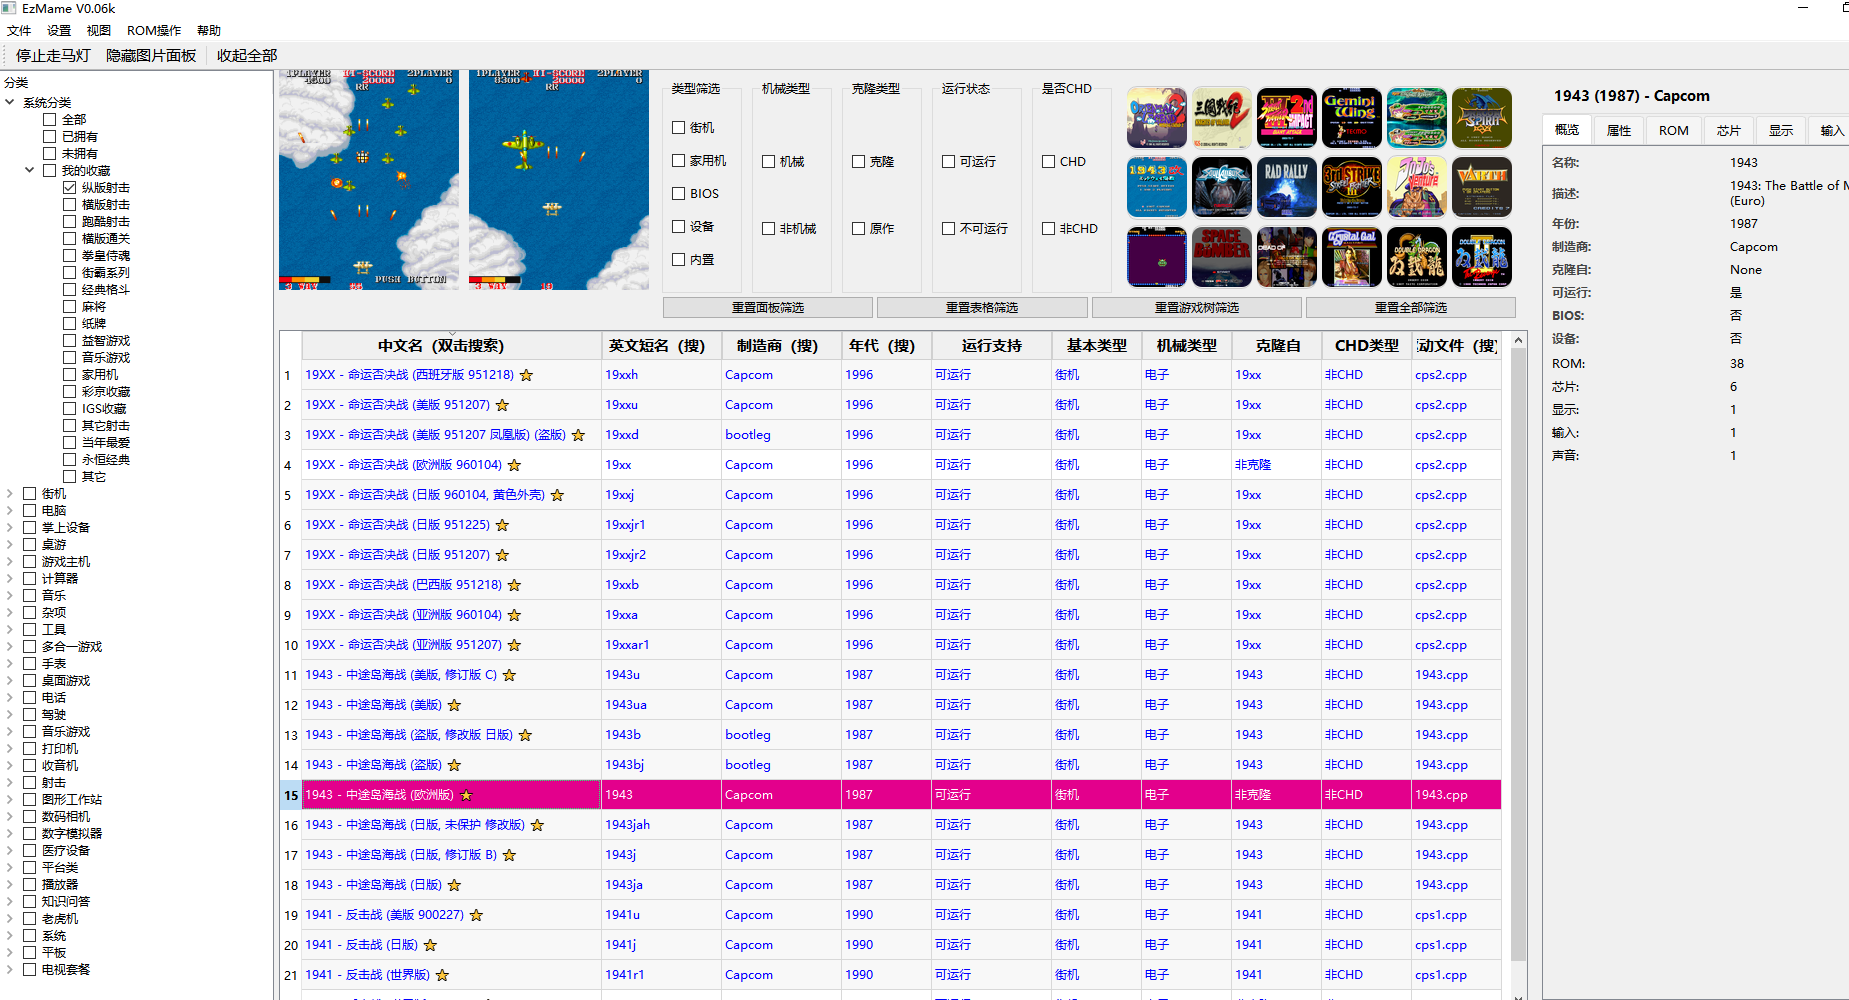Click the star on 1943 盗版 row
Screen dimensions: 1849x1000
tap(454, 765)
